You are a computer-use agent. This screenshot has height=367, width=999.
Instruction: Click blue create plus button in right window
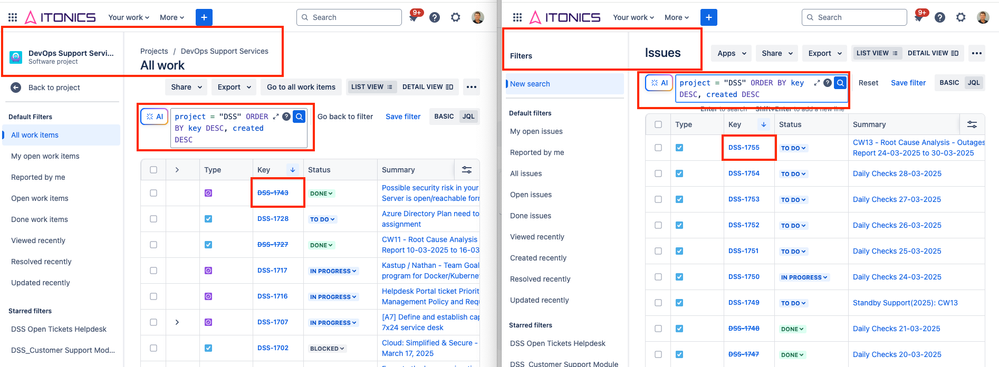pos(708,17)
